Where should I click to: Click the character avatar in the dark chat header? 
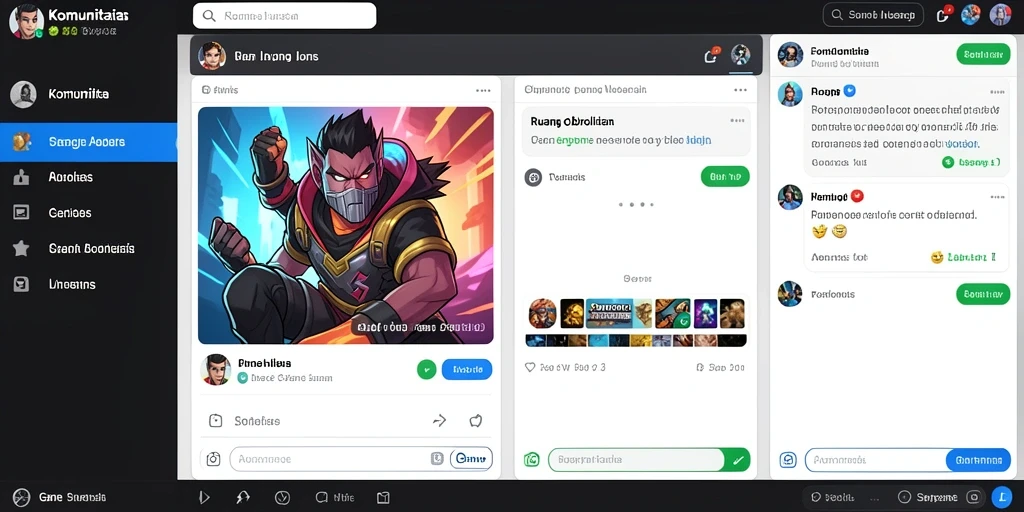pyautogui.click(x=212, y=56)
